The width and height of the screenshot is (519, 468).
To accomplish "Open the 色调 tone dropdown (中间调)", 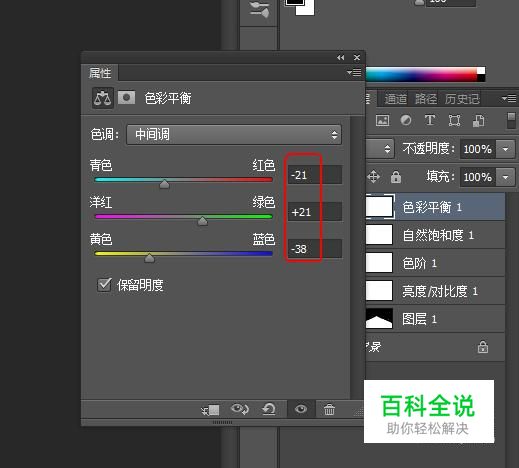I will pyautogui.click(x=234, y=135).
